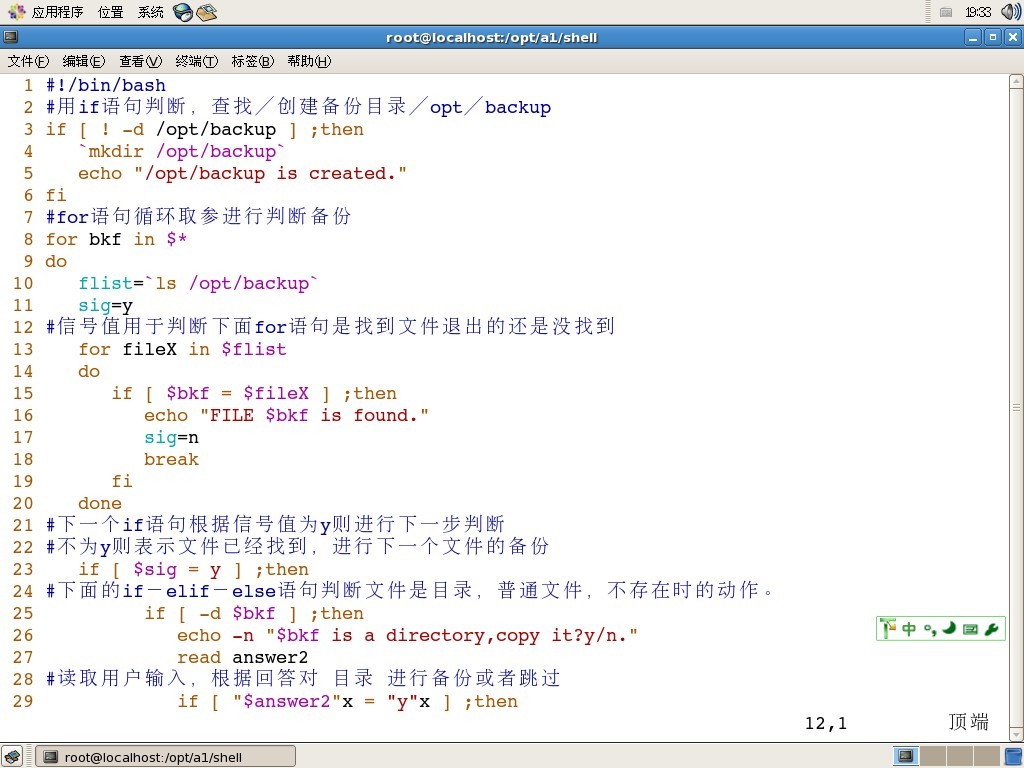Screen dimensions: 1024x768
Task: Click the 'sig=n' line
Action: [171, 438]
